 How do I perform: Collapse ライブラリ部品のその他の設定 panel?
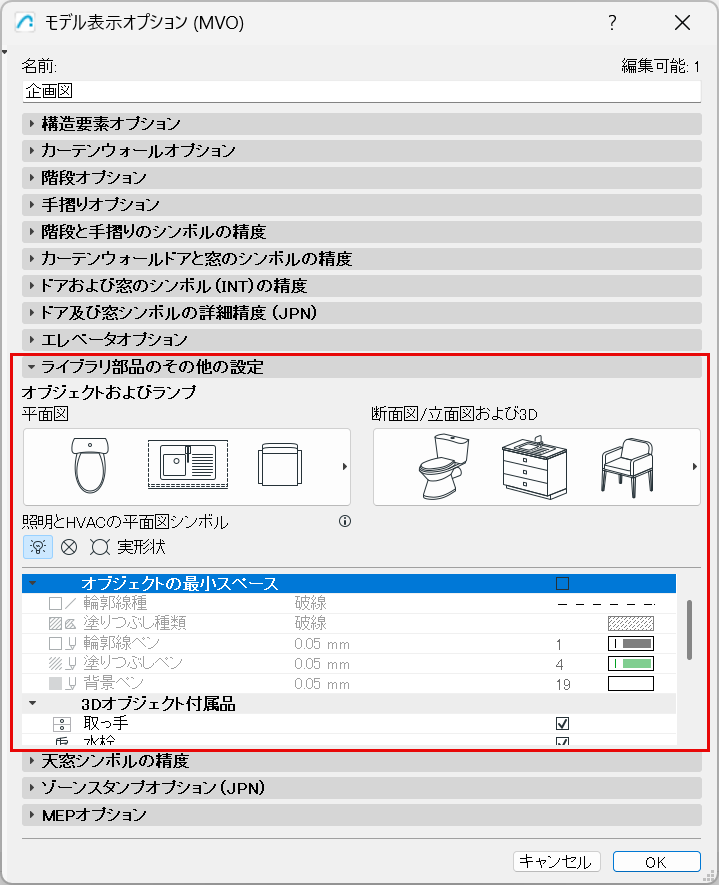(x=362, y=367)
